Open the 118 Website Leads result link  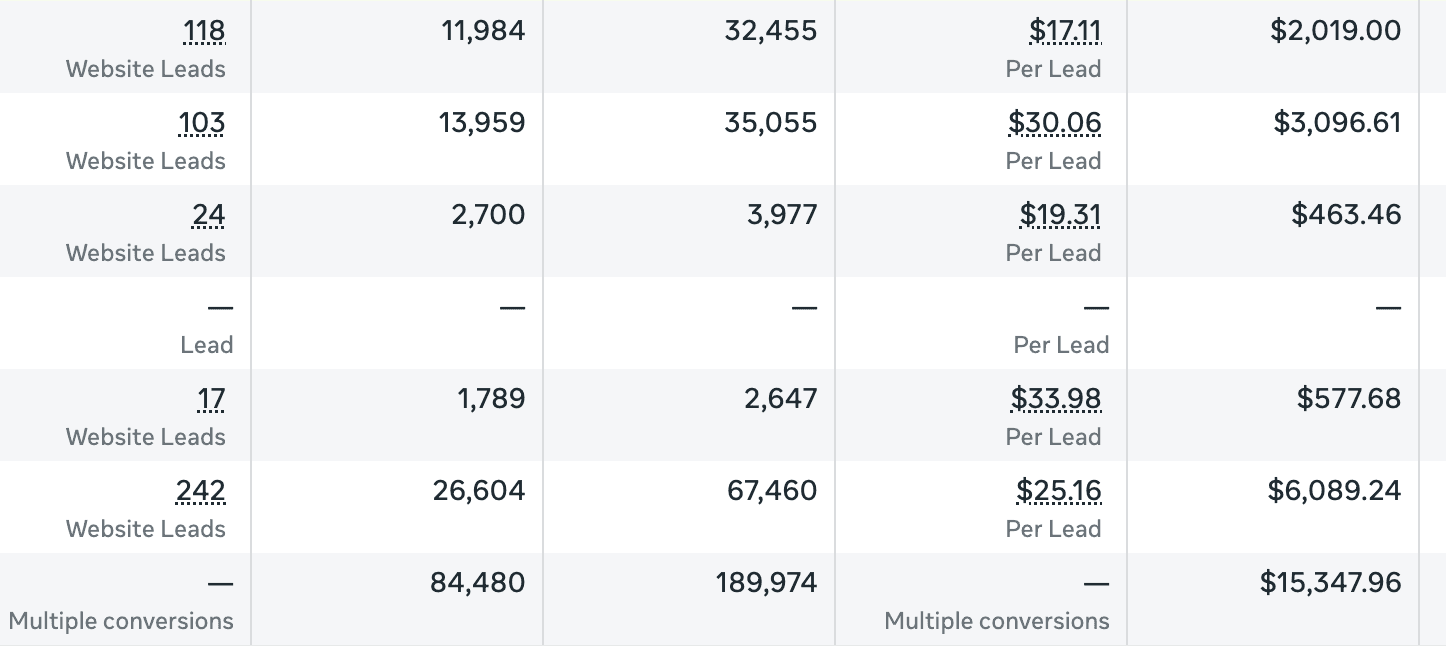coord(205,32)
